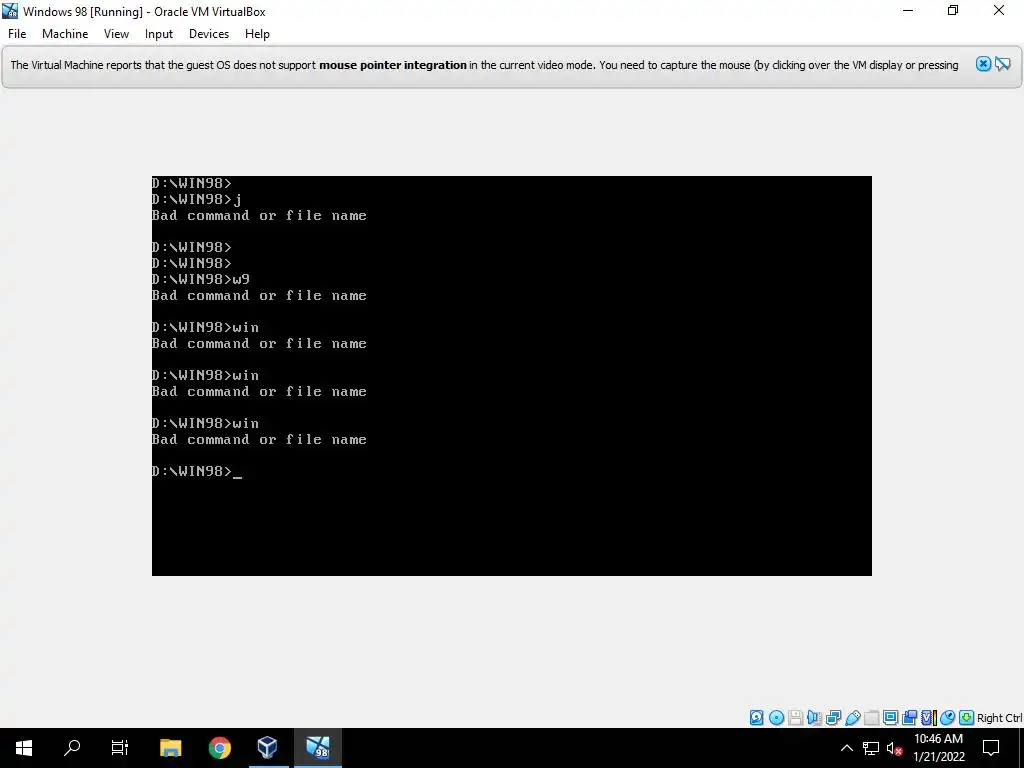Image resolution: width=1024 pixels, height=768 pixels.
Task: Click the recording status icon
Action: [x=909, y=718]
